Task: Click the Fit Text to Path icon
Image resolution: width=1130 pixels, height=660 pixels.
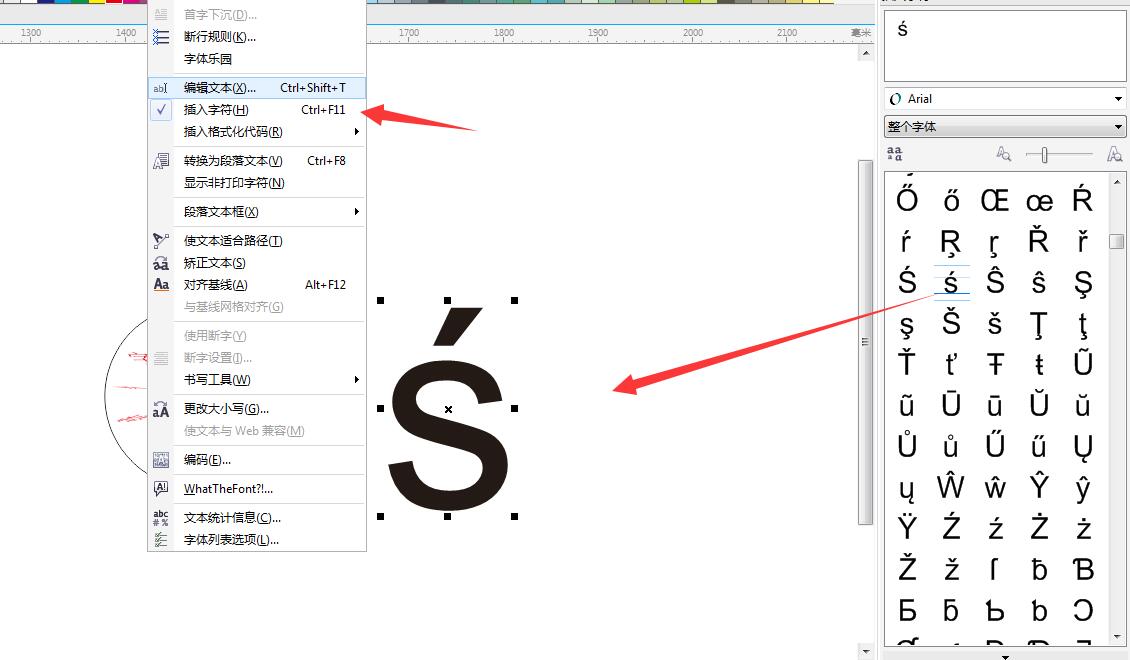Action: pos(161,241)
